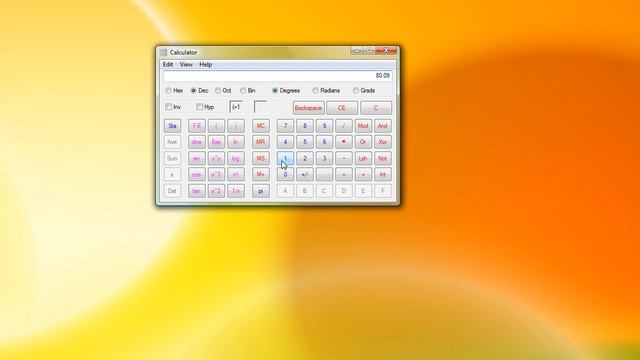Click the highlighted digit 1 key
Viewport: 640px width, 360px height.
pyautogui.click(x=285, y=158)
